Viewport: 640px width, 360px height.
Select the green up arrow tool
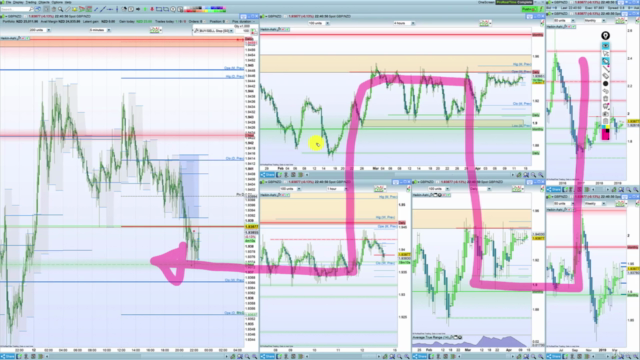[145, 9]
